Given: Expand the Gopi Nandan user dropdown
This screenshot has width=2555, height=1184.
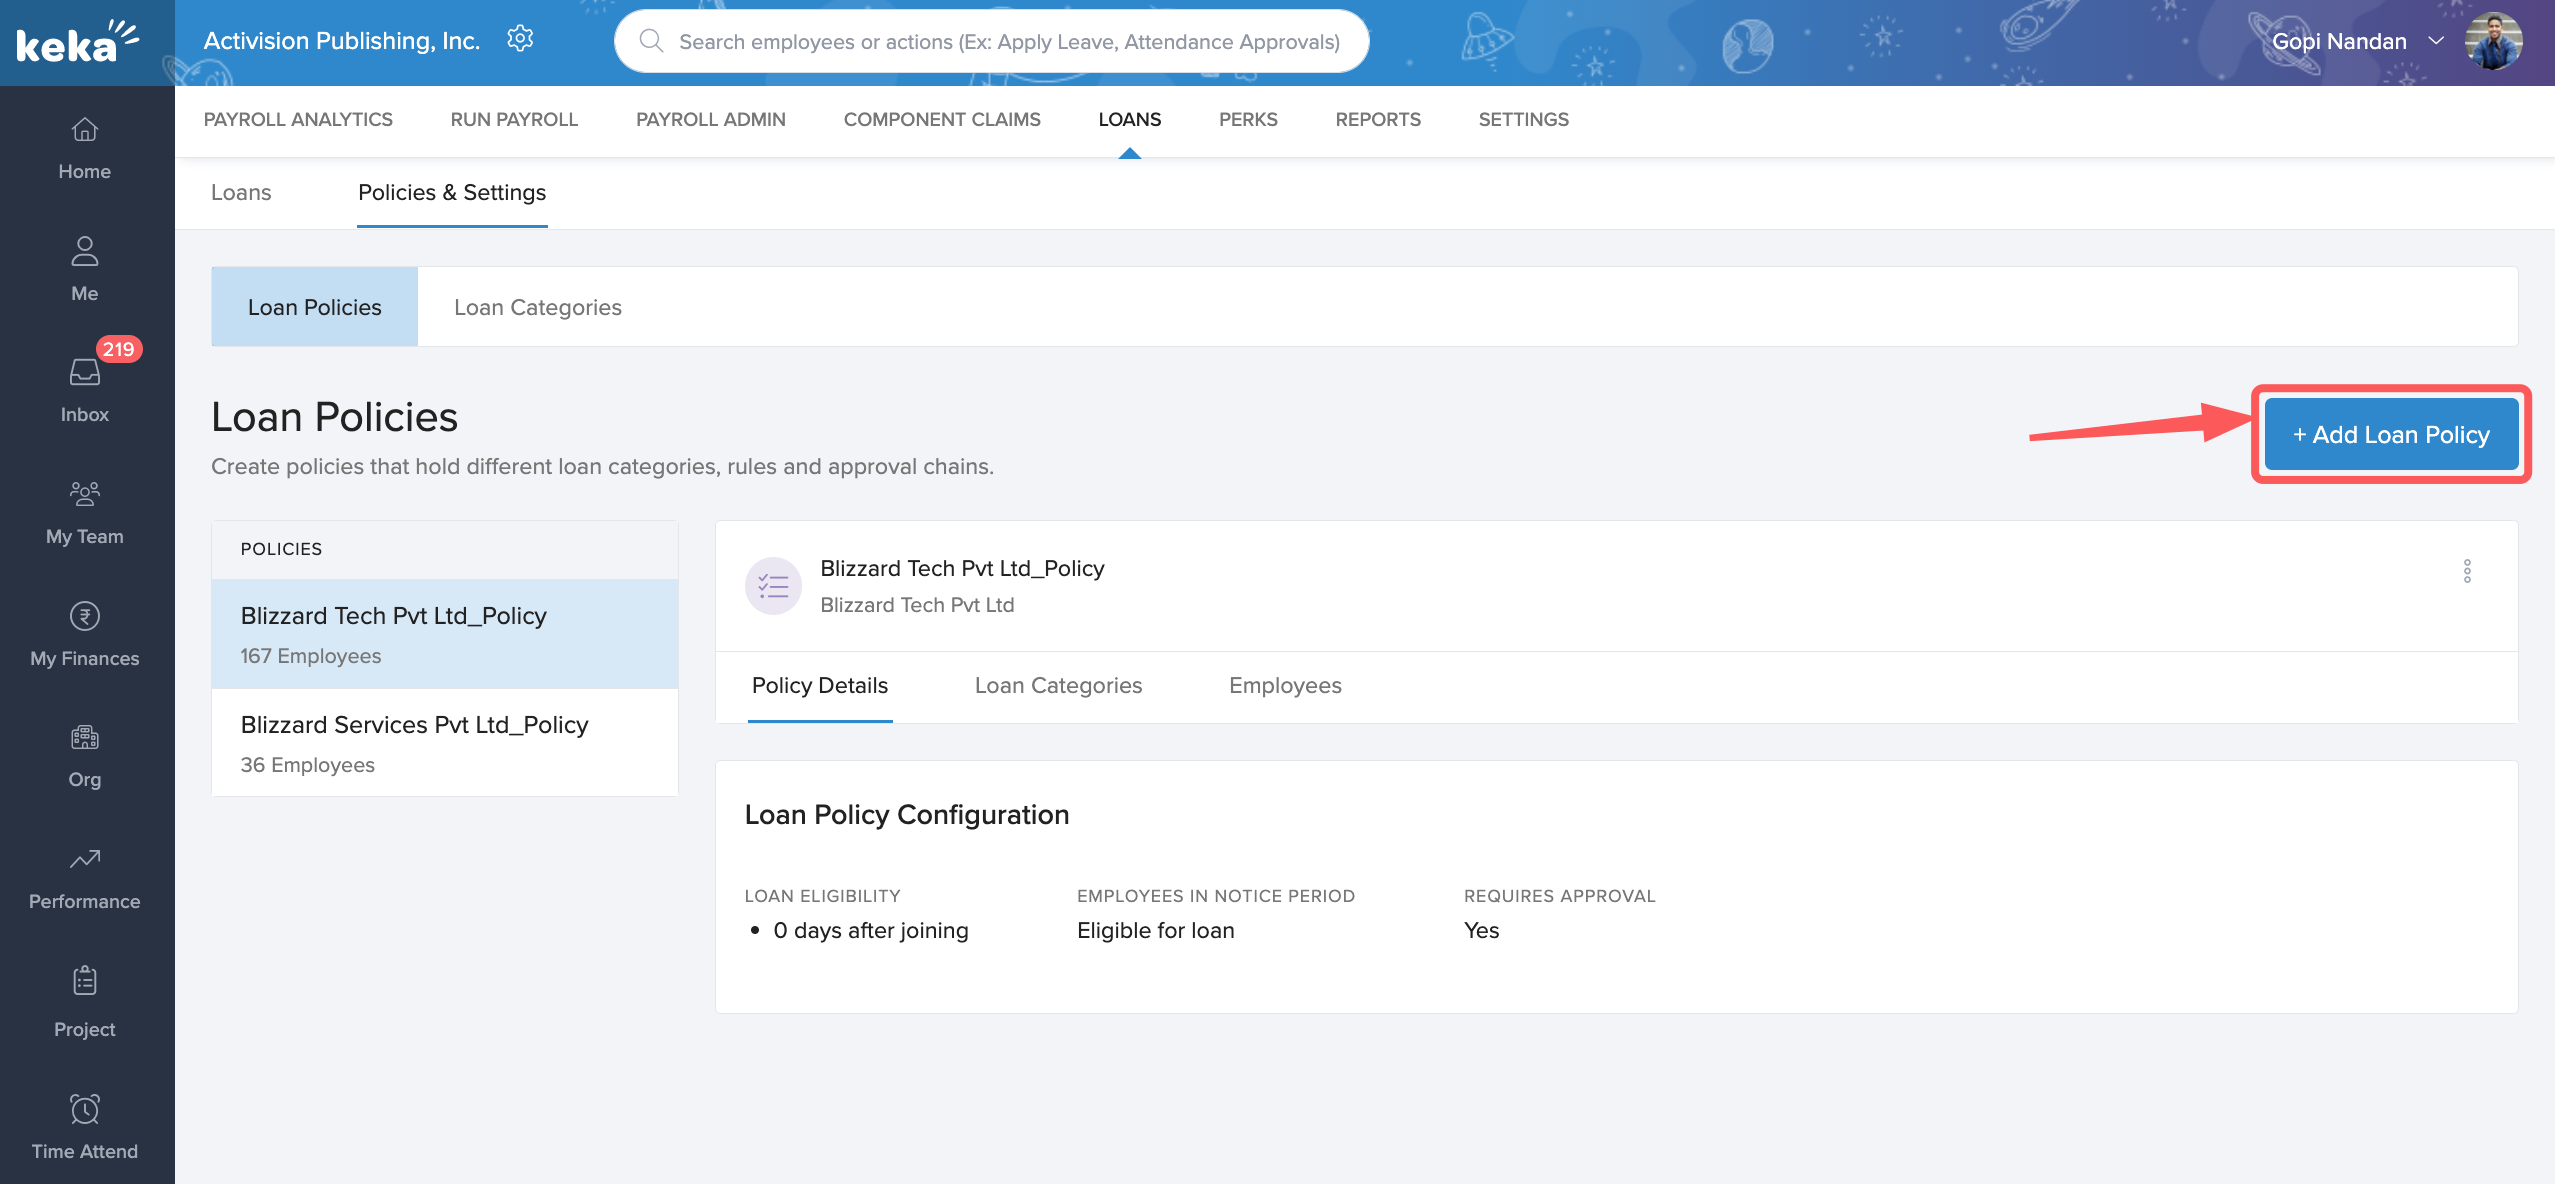Looking at the screenshot, I should pos(2436,41).
